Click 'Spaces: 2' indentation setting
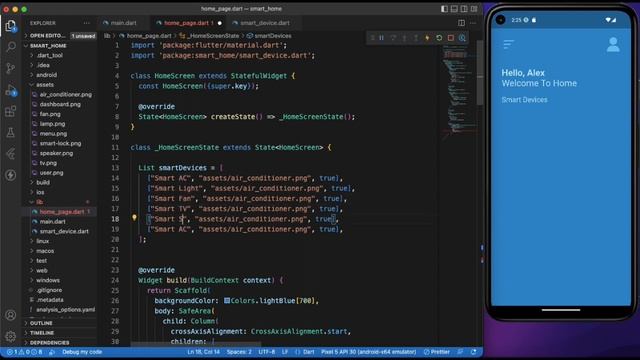Viewport: 640px width, 360px height. 239,352
